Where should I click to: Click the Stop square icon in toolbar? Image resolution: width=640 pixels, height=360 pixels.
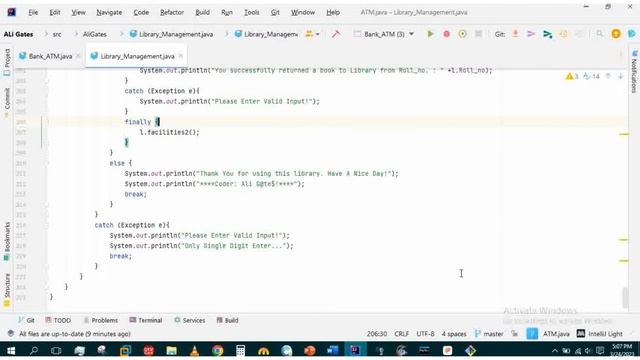[478, 34]
